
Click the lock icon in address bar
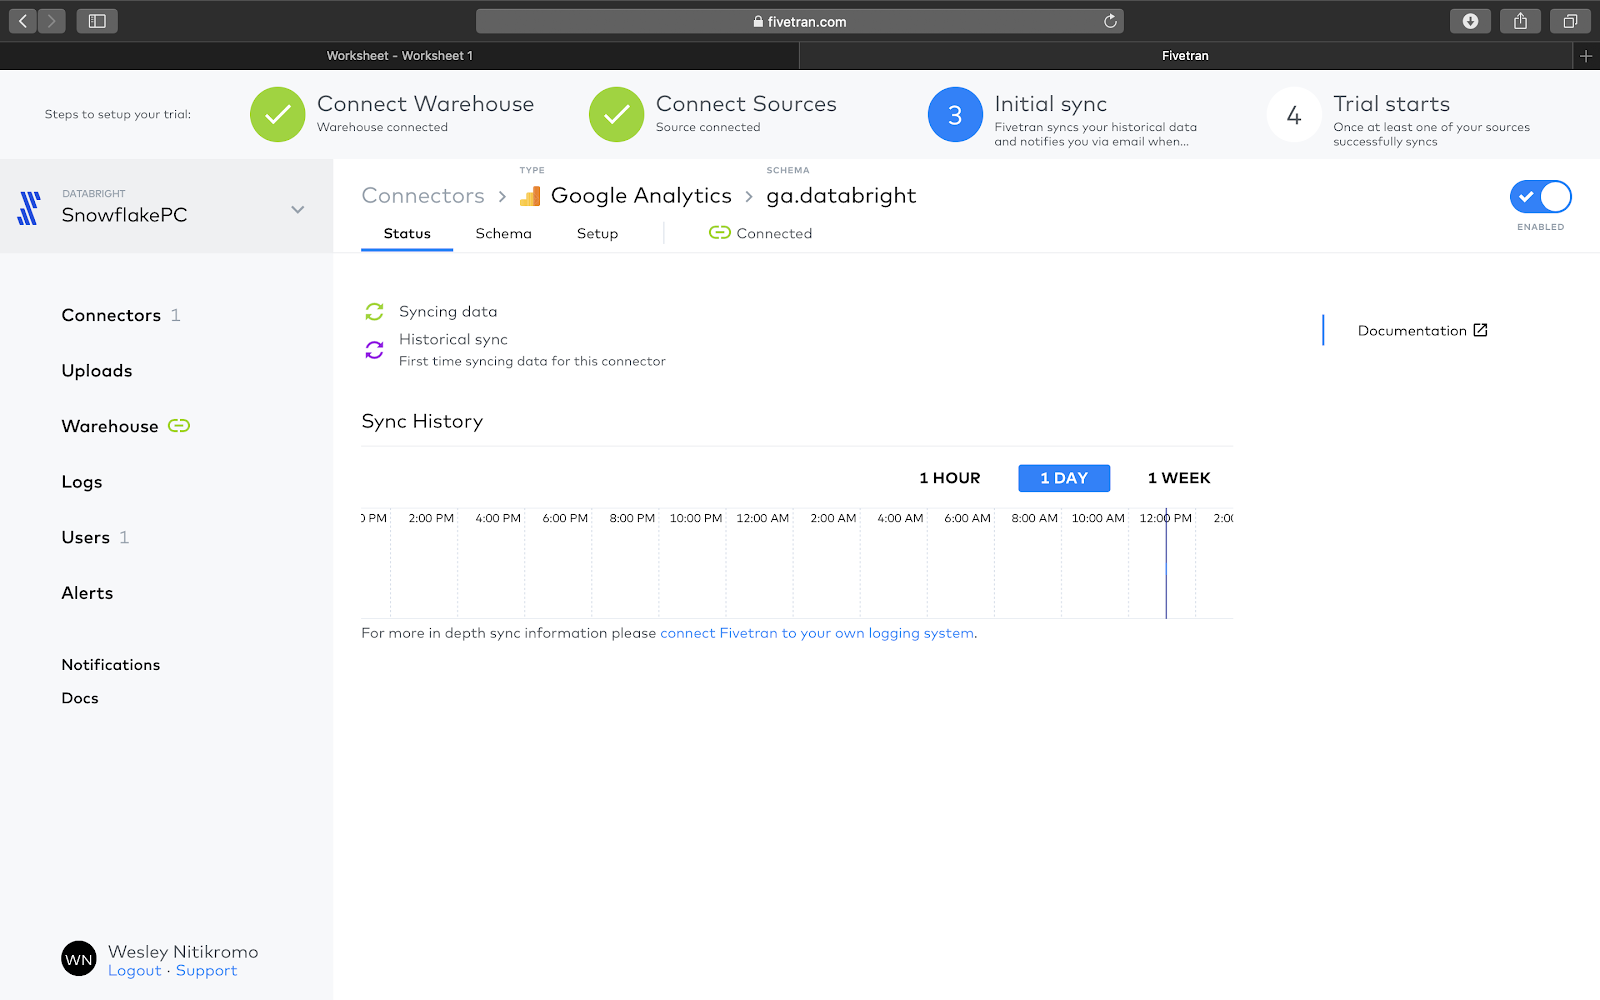pos(758,21)
